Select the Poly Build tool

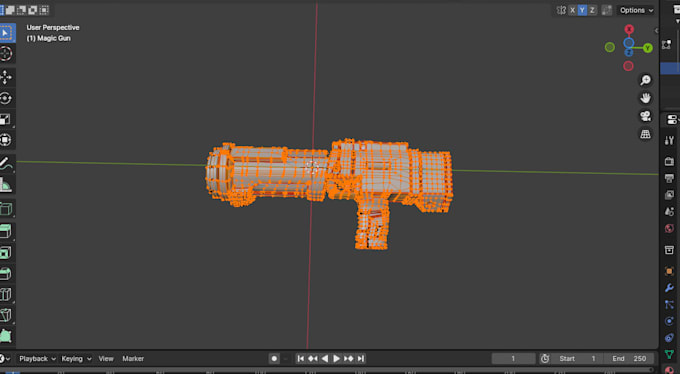(x=6, y=335)
